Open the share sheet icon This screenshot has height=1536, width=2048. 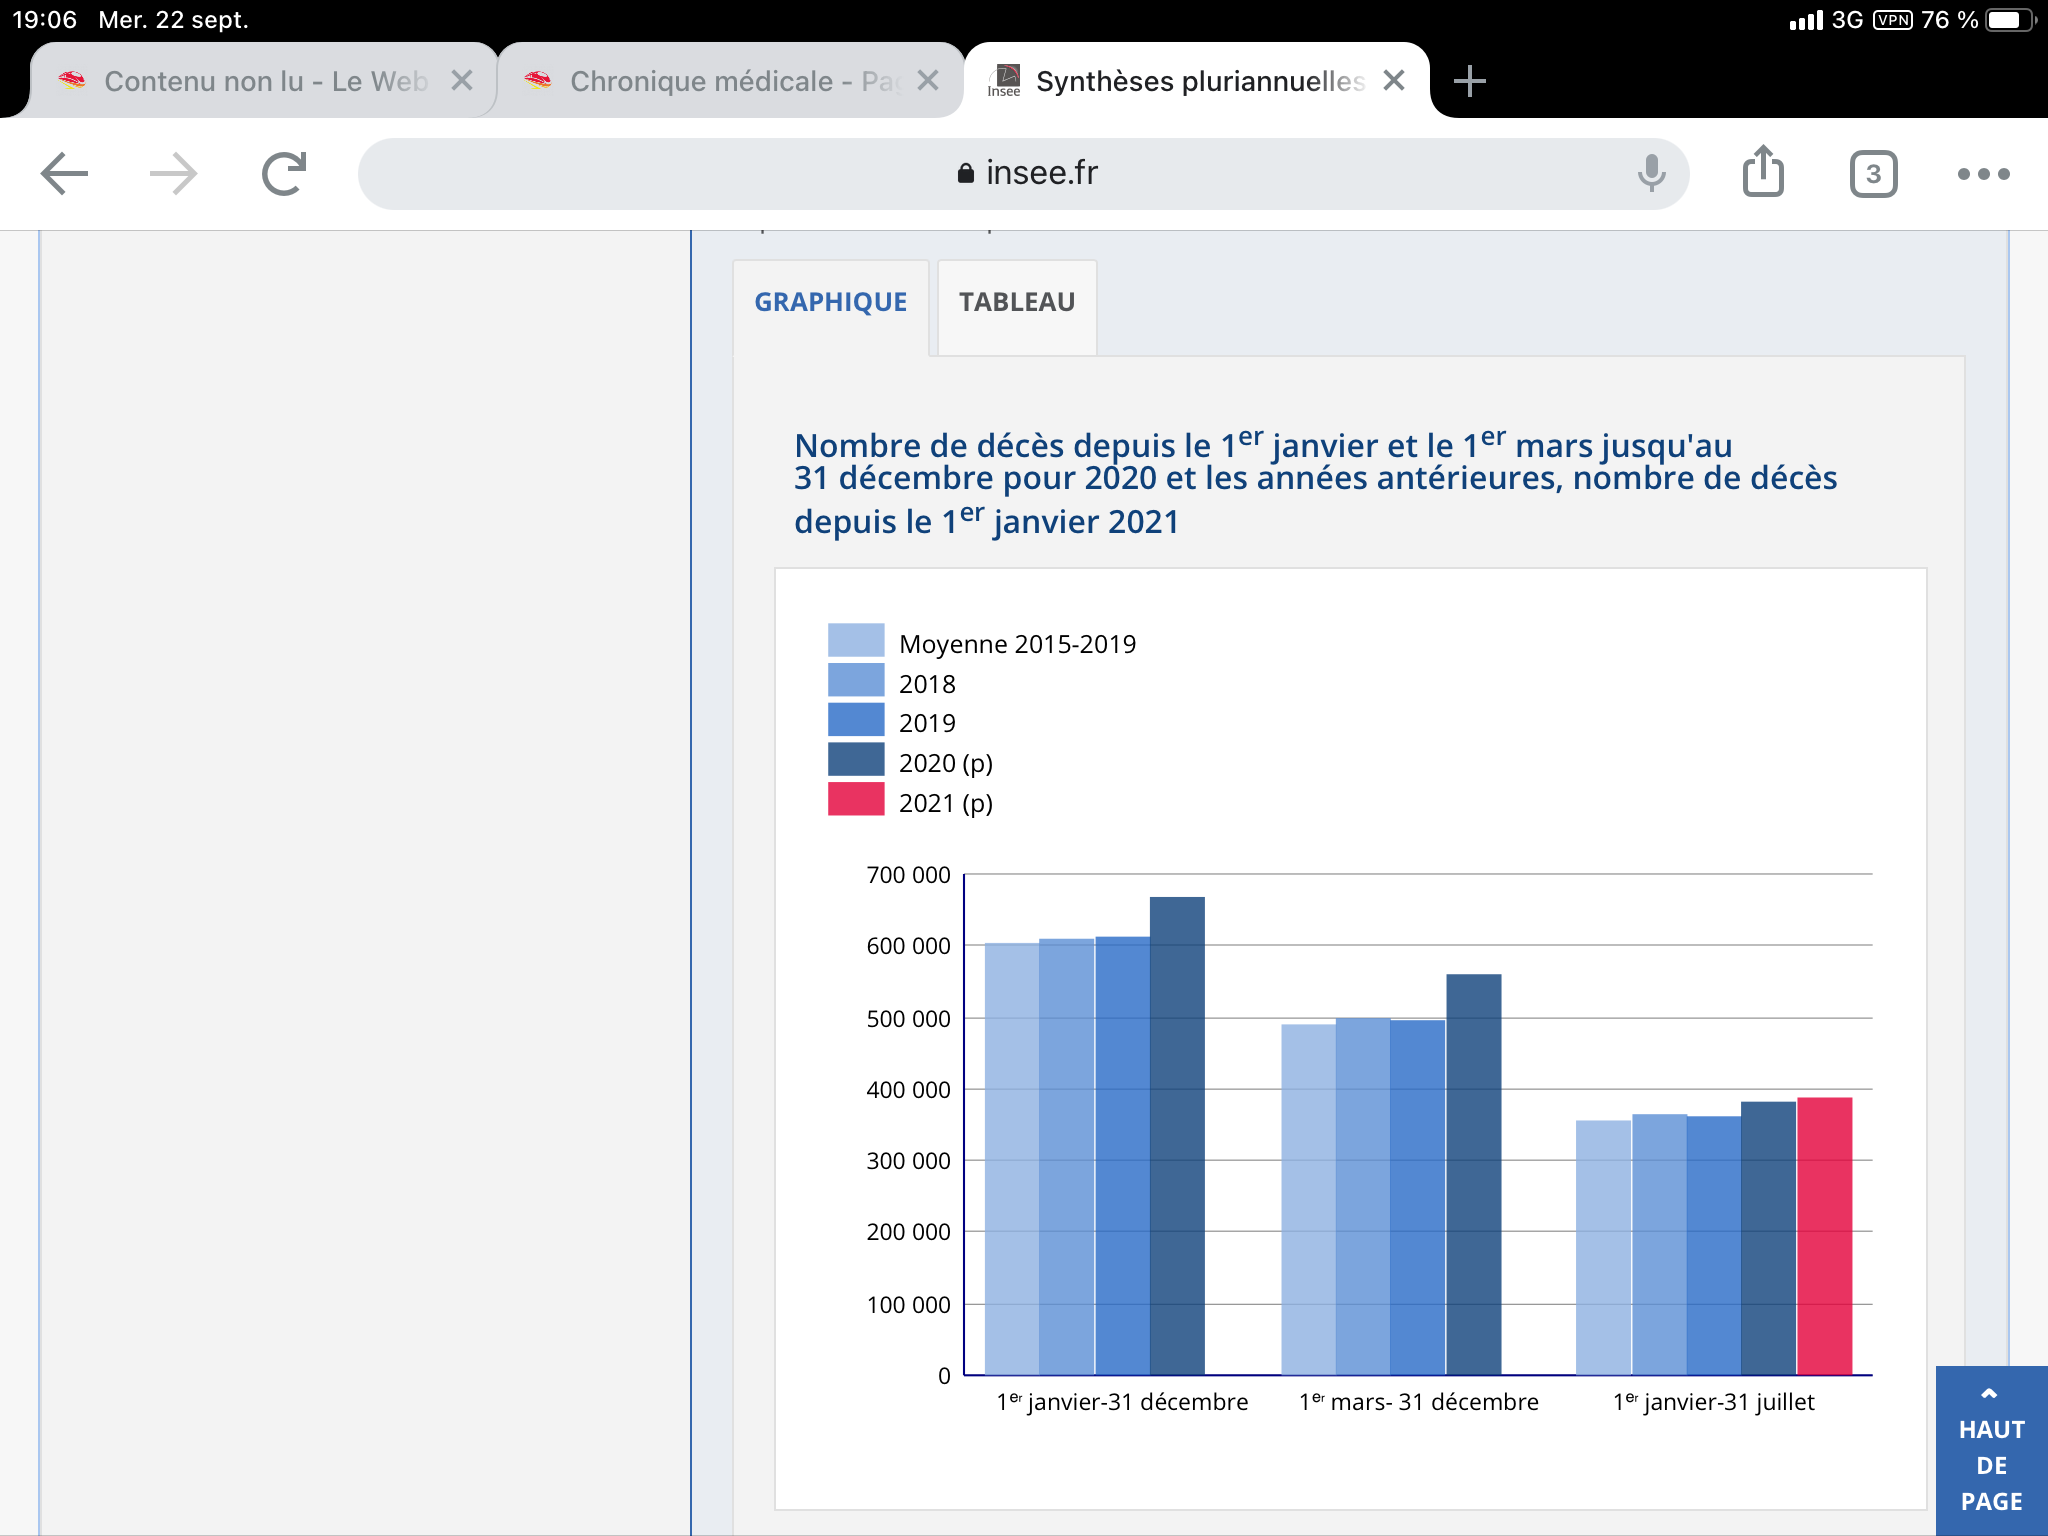click(1763, 172)
